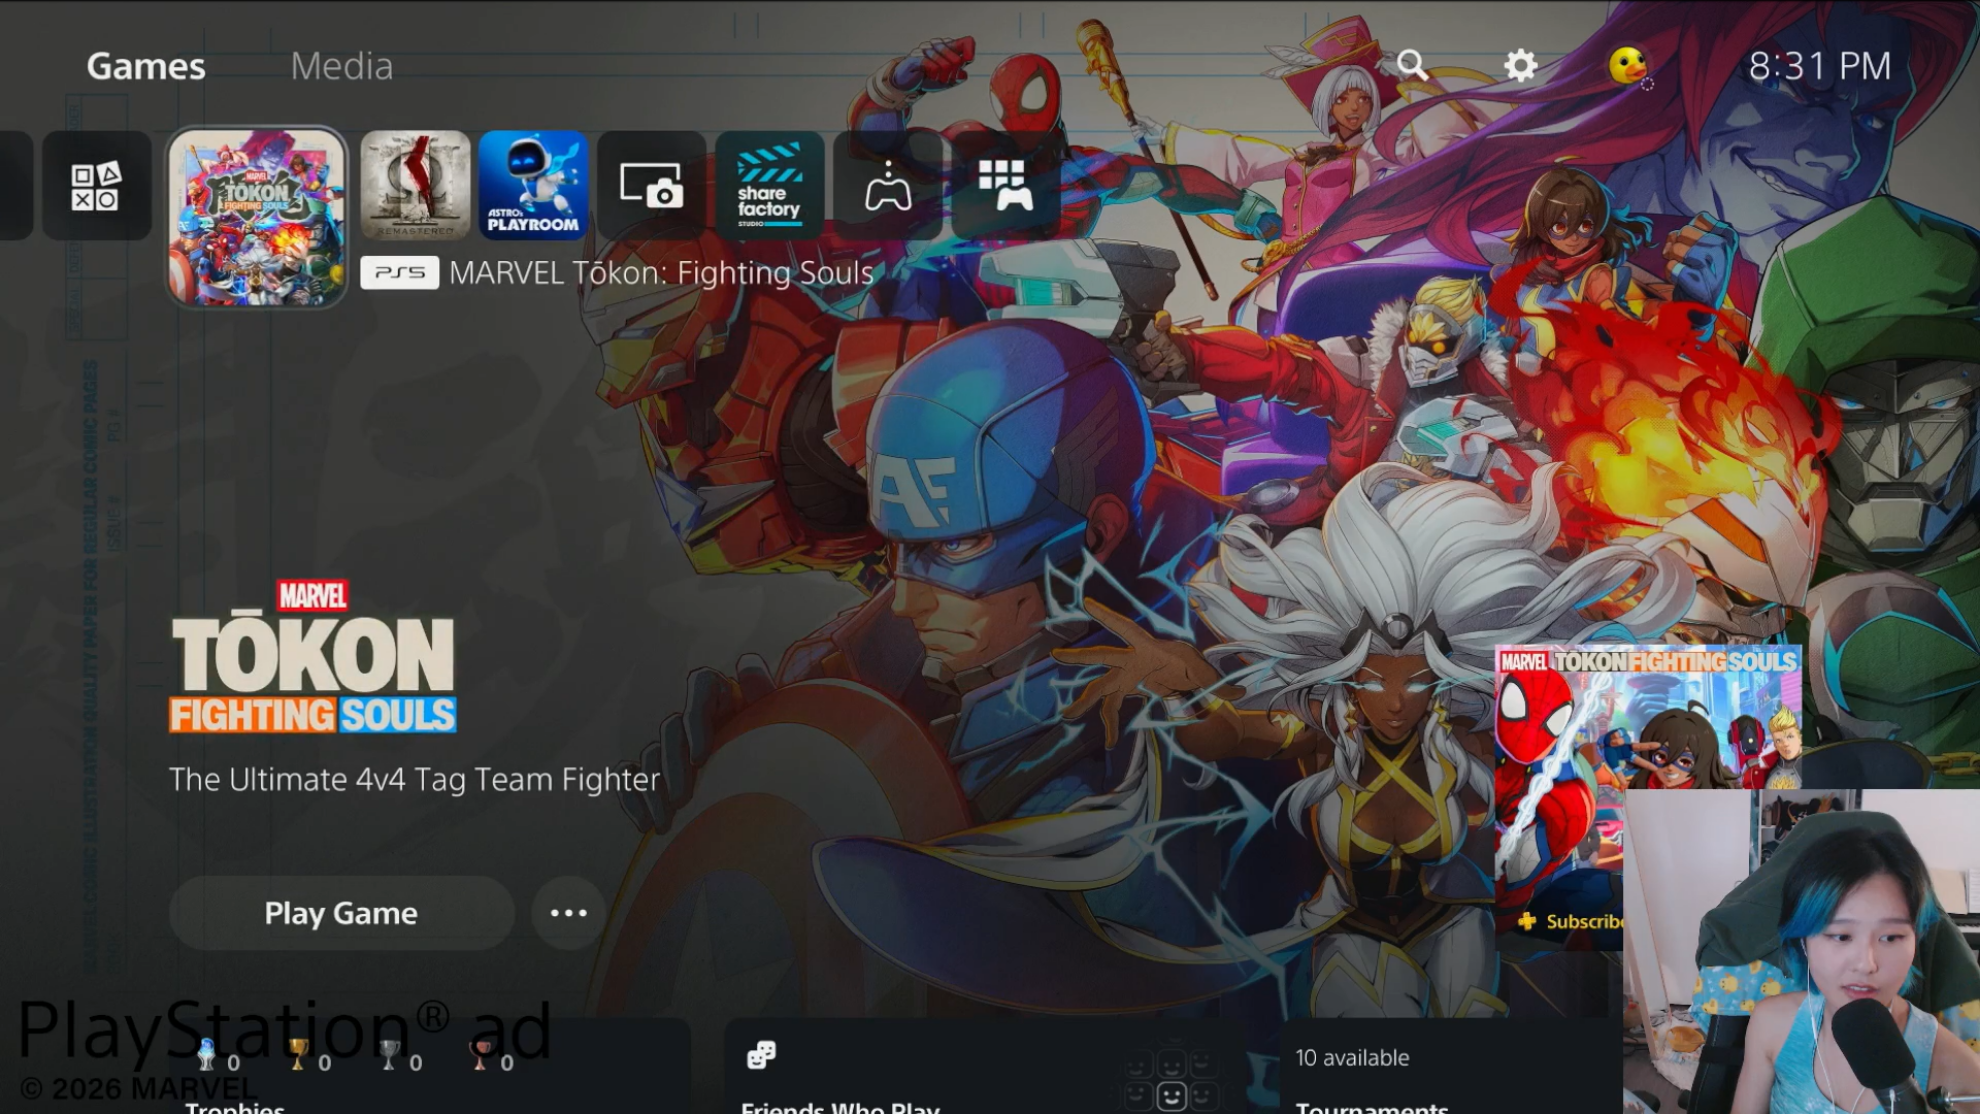Viewport: 1980px width, 1114px height.
Task: Click the PS5 platform badge
Action: tap(399, 273)
